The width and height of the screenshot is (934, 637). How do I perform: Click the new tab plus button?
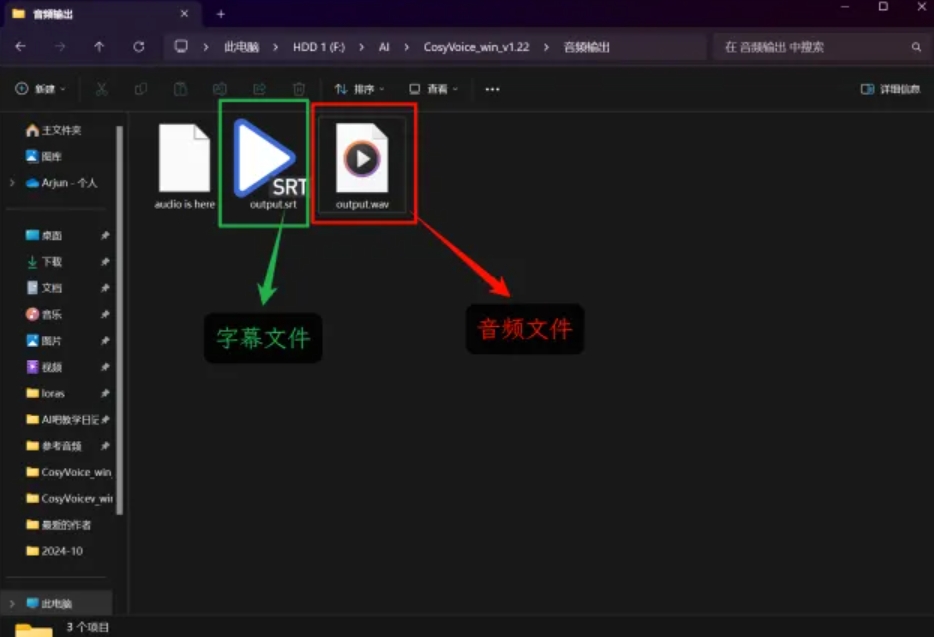point(218,15)
